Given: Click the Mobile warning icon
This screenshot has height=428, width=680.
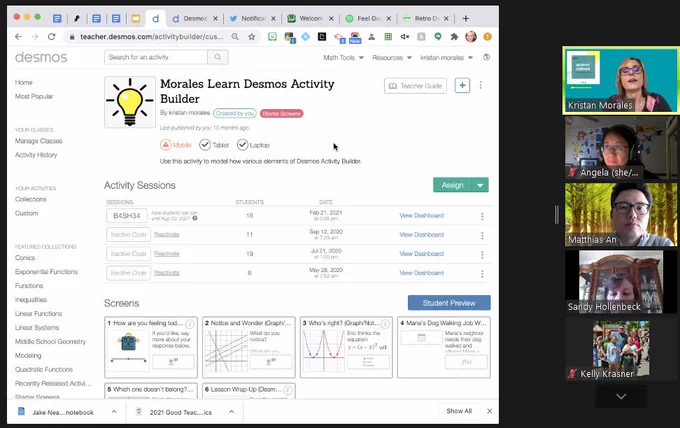Looking at the screenshot, I should pyautogui.click(x=166, y=145).
